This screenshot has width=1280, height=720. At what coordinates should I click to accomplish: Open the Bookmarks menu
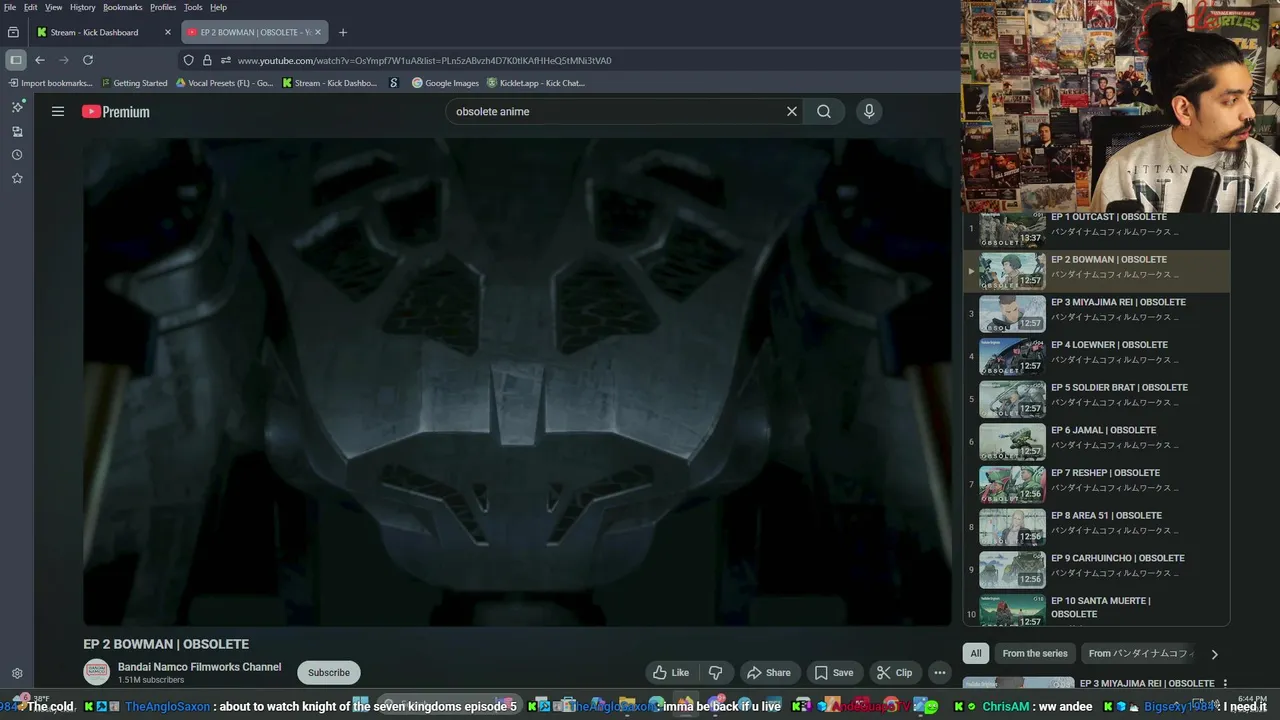[123, 7]
